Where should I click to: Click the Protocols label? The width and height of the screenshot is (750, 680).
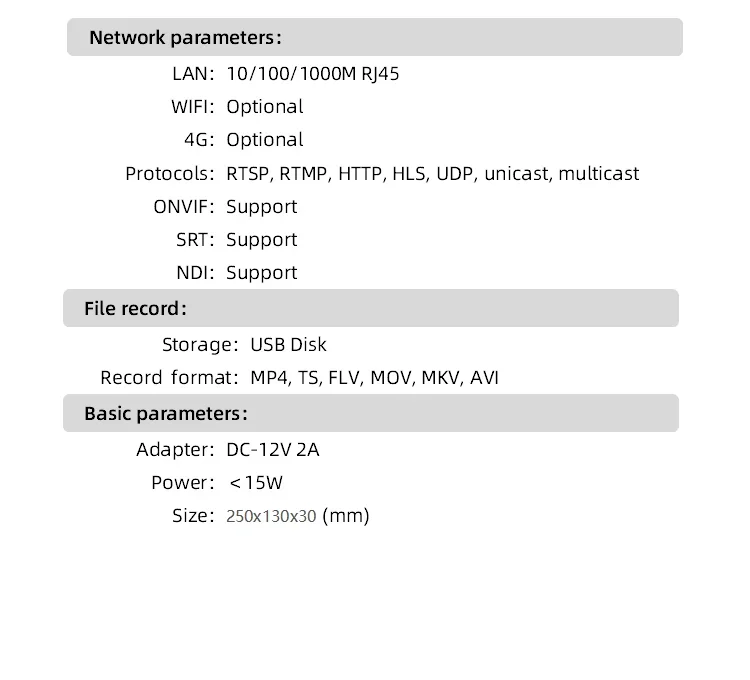pyautogui.click(x=169, y=173)
